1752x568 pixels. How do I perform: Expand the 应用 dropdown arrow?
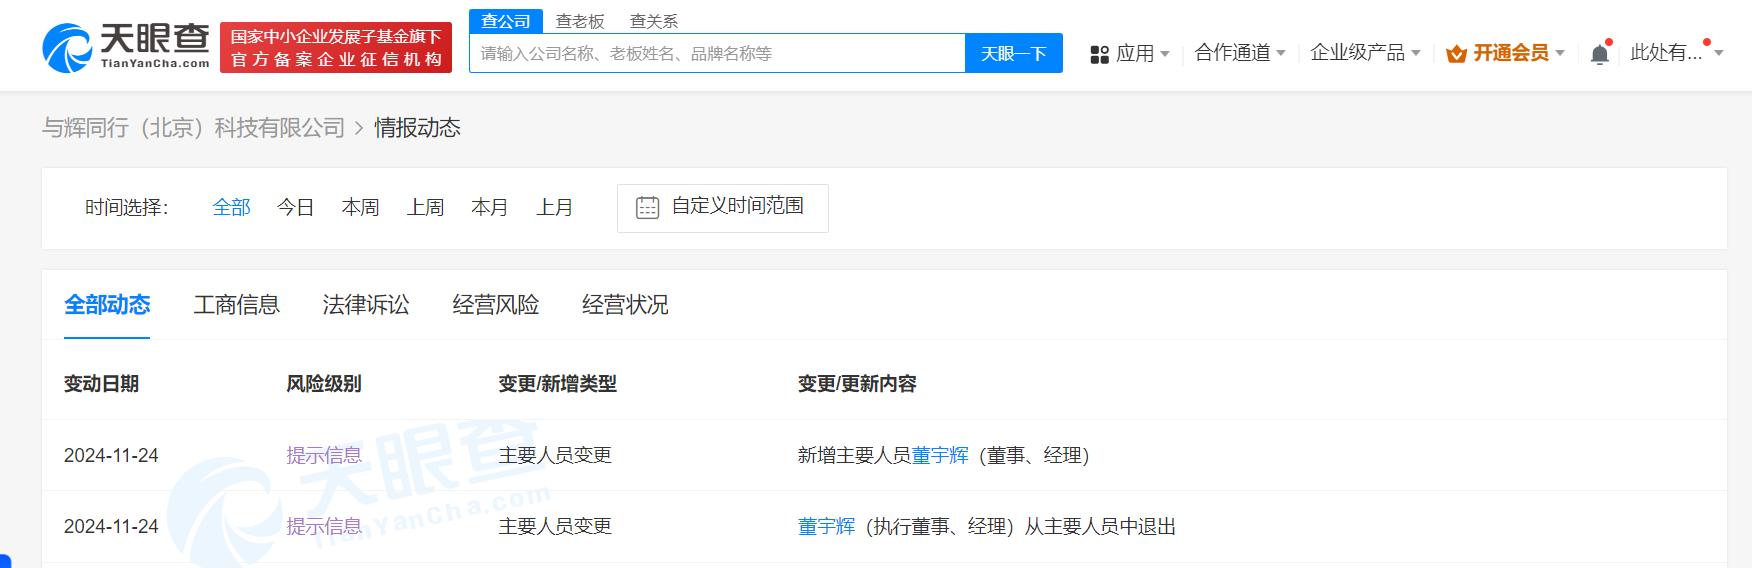(1165, 54)
